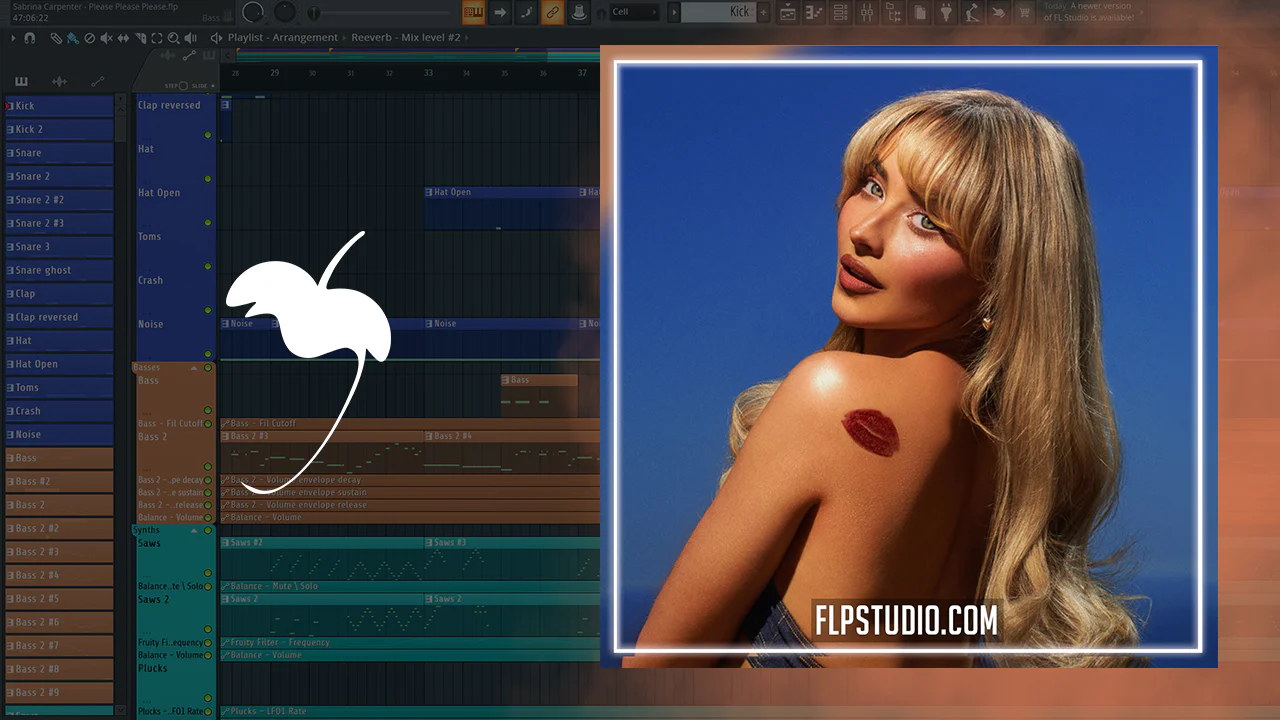Screen dimensions: 1280x720
Task: Select the Slice tool
Action: (x=140, y=38)
